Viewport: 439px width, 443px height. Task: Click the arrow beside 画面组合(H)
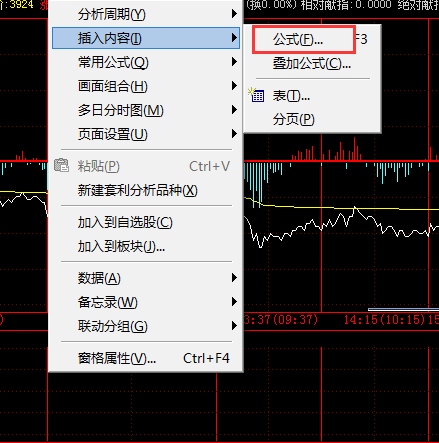pos(234,86)
